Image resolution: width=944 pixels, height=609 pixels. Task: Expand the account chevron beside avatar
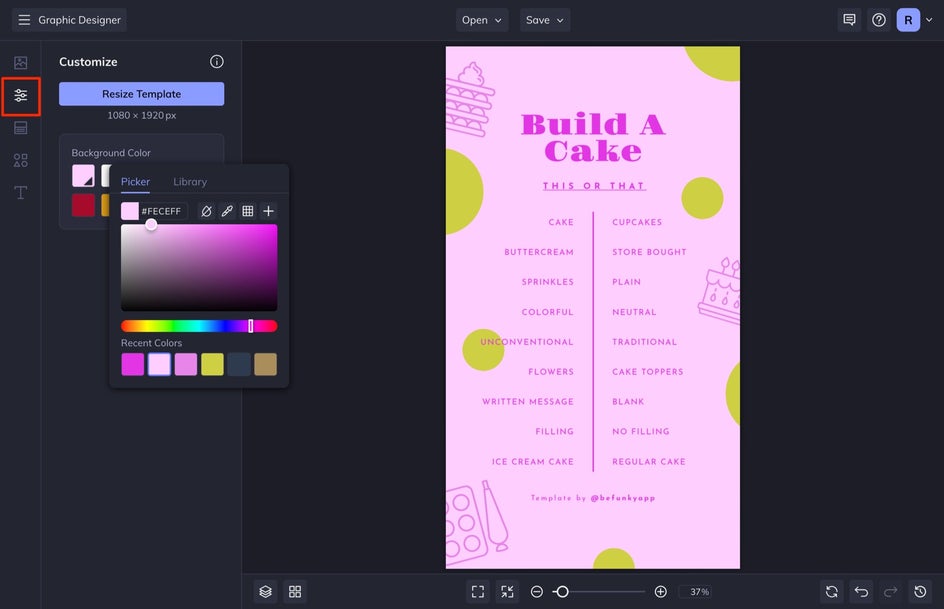pos(929,20)
